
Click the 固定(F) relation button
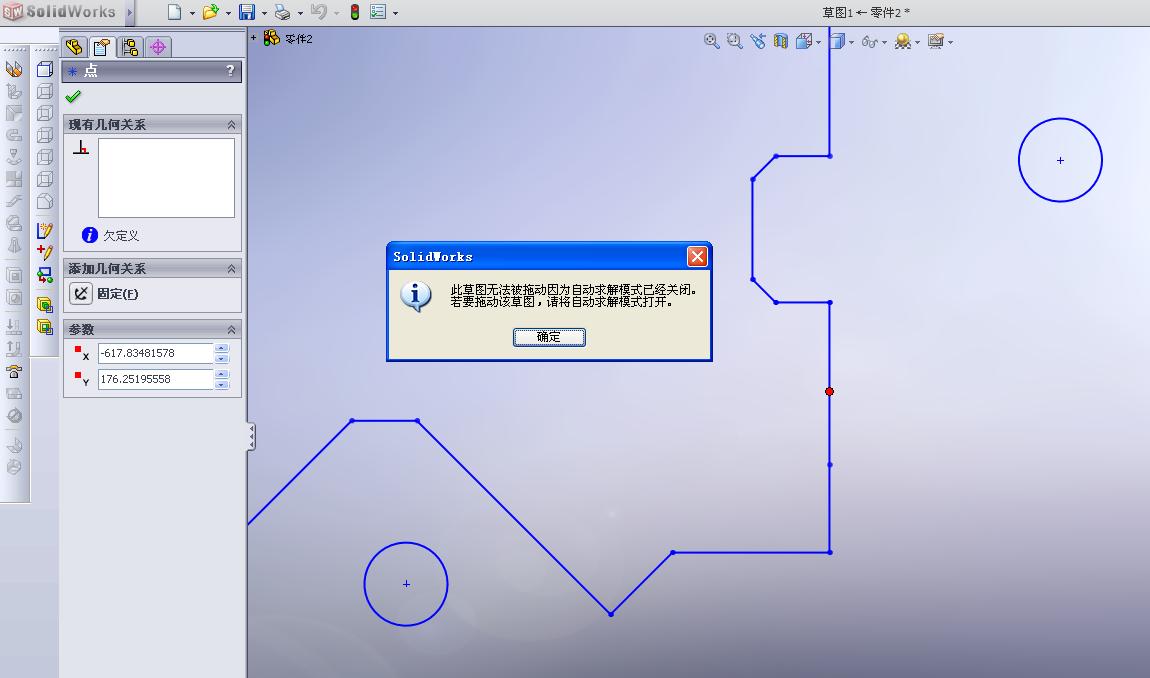click(81, 294)
